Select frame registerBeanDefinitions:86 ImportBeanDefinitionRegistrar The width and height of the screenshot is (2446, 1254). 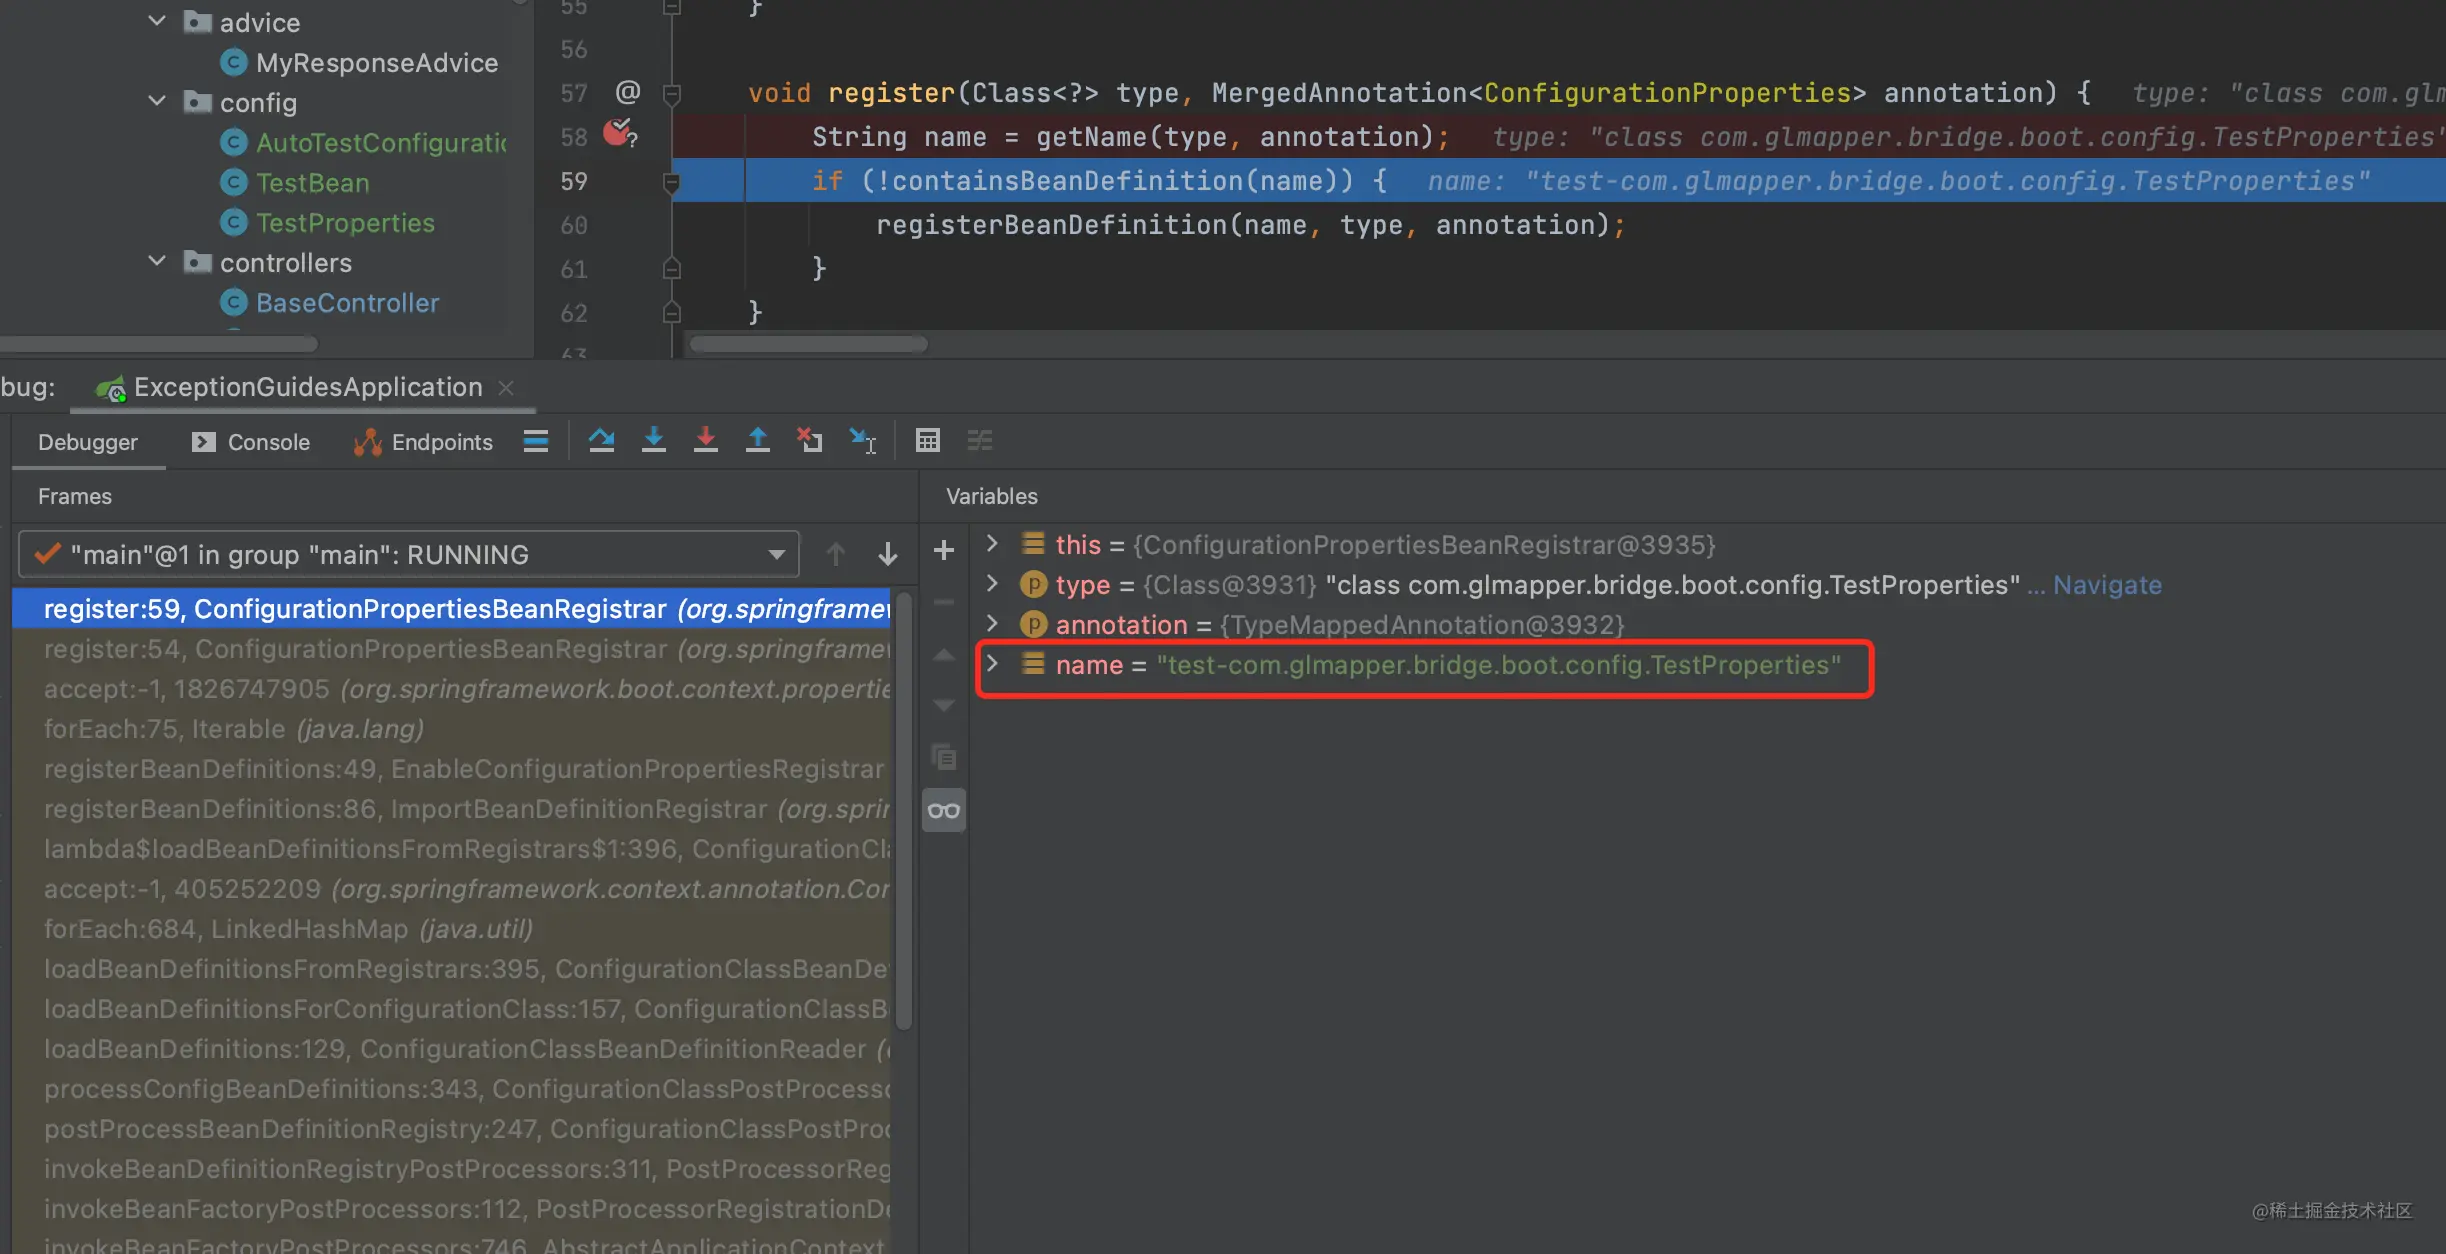pyautogui.click(x=452, y=809)
